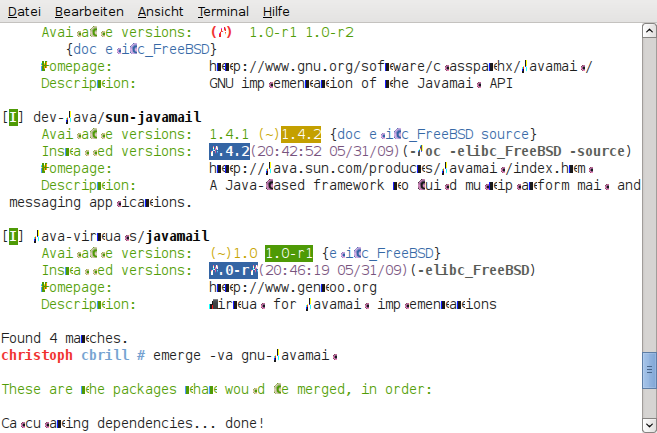Click the sun-javamail package name
This screenshot has width=657, height=433.
click(153, 117)
